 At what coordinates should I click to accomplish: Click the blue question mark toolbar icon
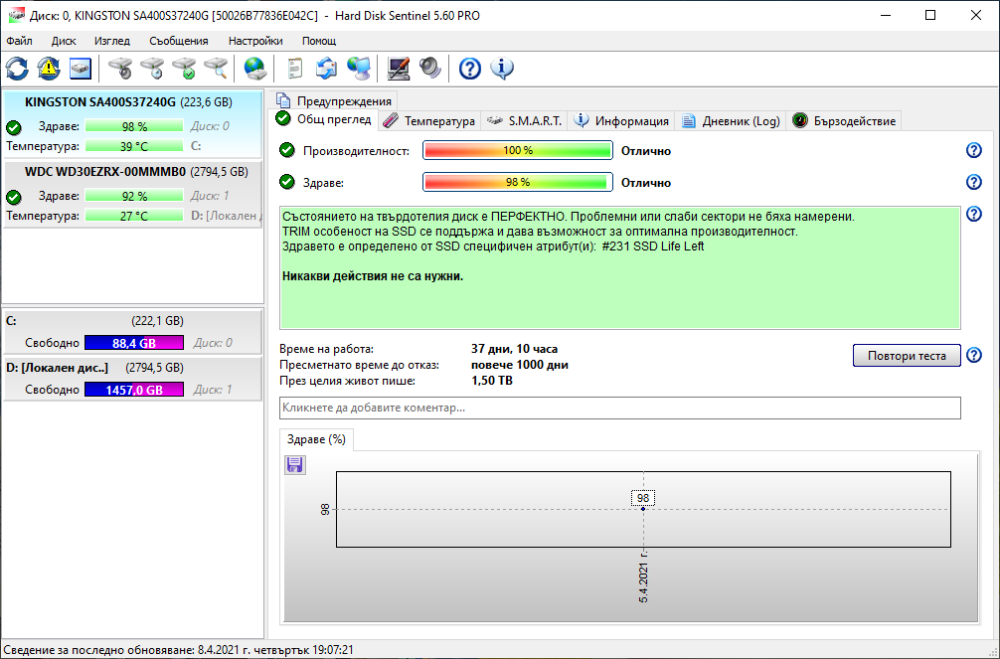pyautogui.click(x=470, y=68)
